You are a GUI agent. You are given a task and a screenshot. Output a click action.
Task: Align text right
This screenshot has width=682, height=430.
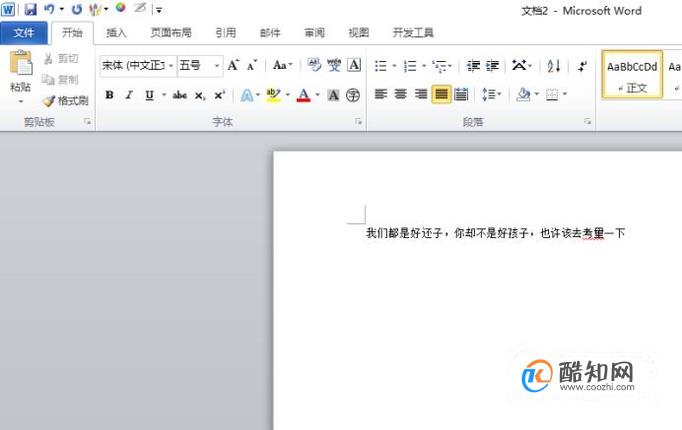point(421,94)
